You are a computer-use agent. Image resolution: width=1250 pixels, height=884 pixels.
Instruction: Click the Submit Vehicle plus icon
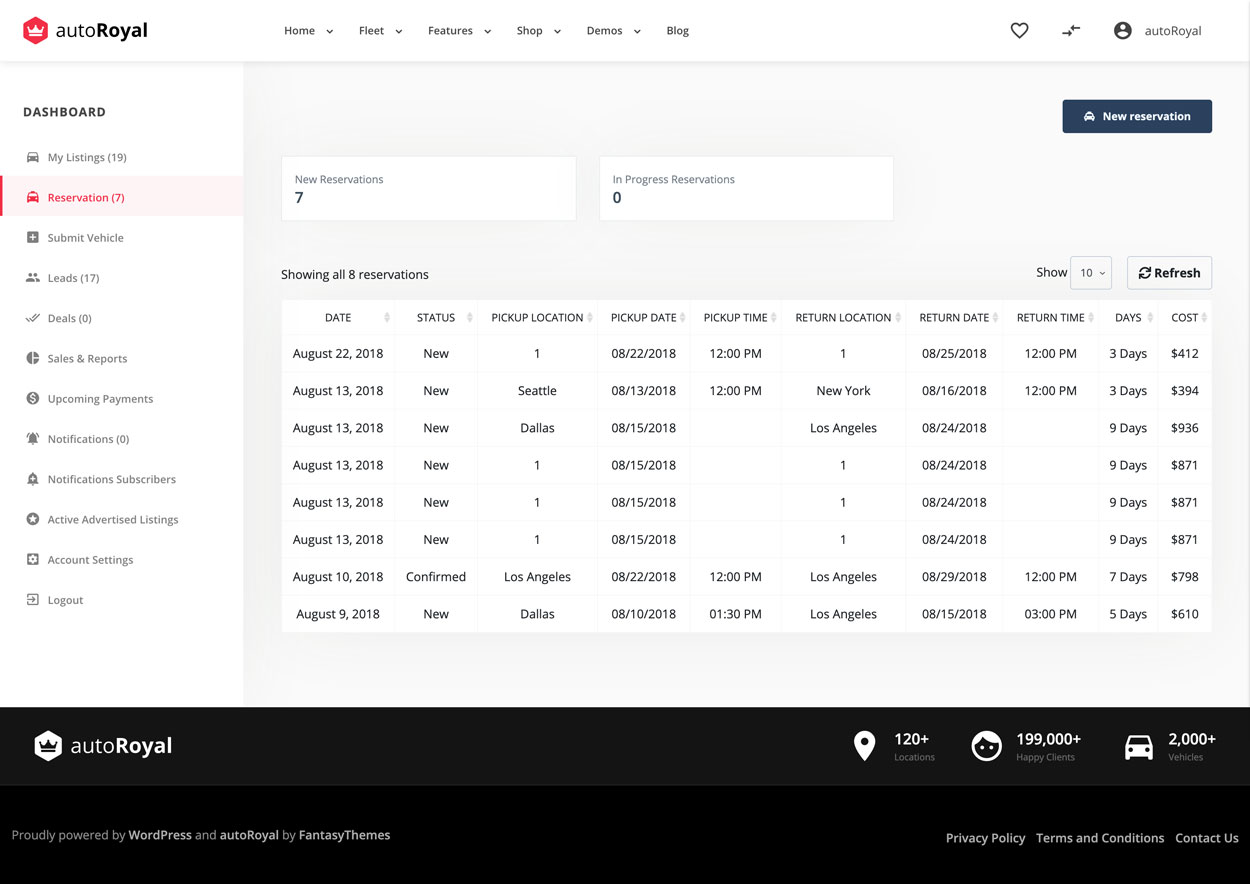[33, 237]
